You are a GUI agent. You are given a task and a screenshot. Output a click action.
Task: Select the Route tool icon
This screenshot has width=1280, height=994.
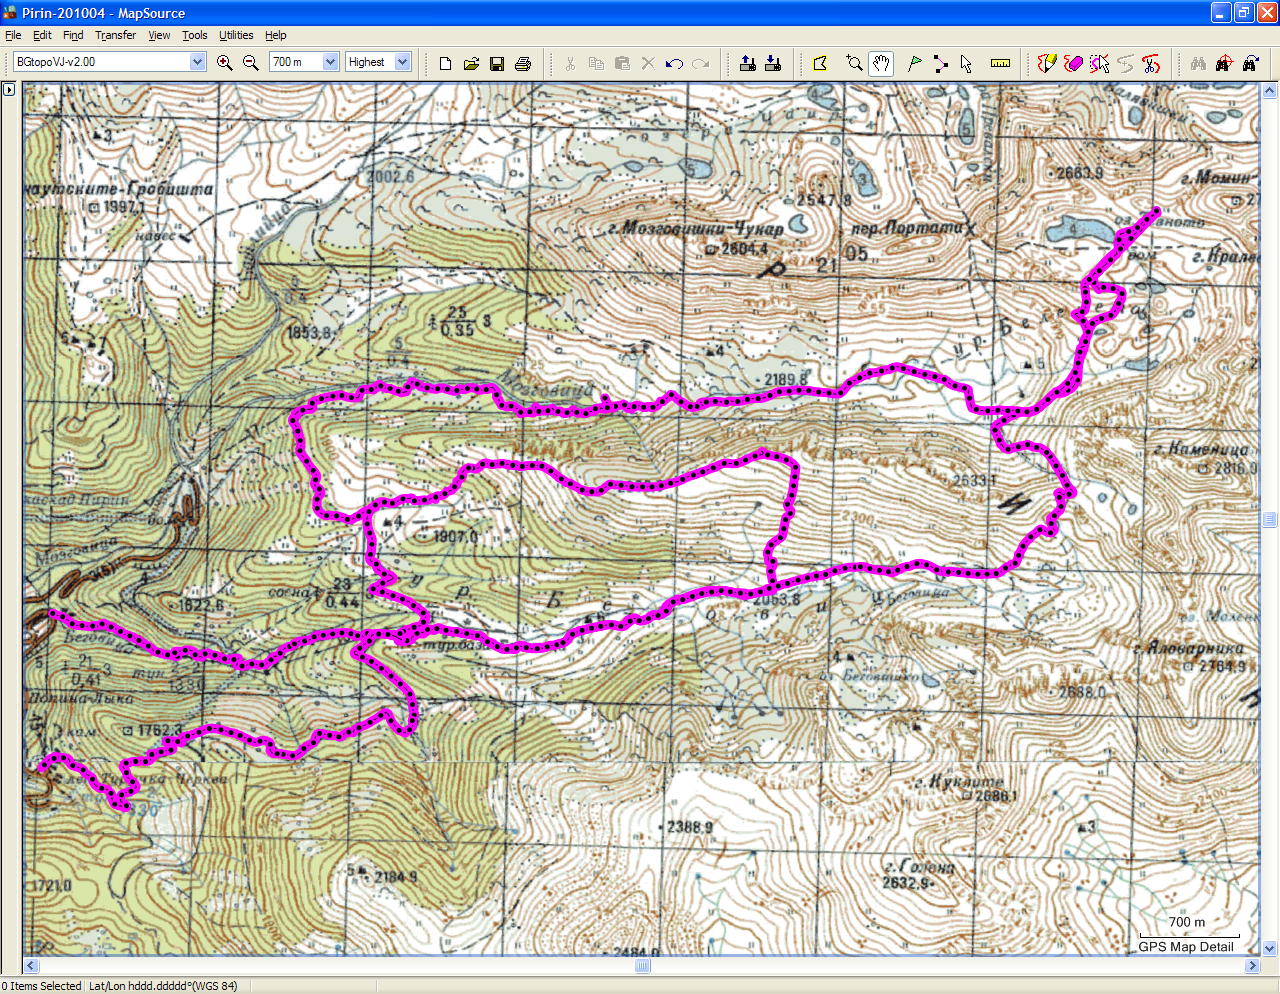(940, 63)
